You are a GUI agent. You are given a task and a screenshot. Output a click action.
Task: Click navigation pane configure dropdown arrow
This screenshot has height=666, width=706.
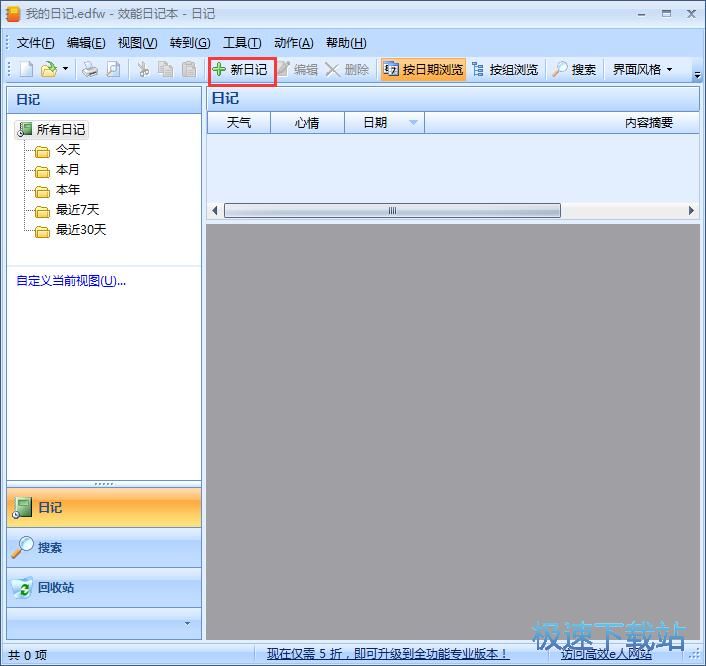click(x=187, y=623)
